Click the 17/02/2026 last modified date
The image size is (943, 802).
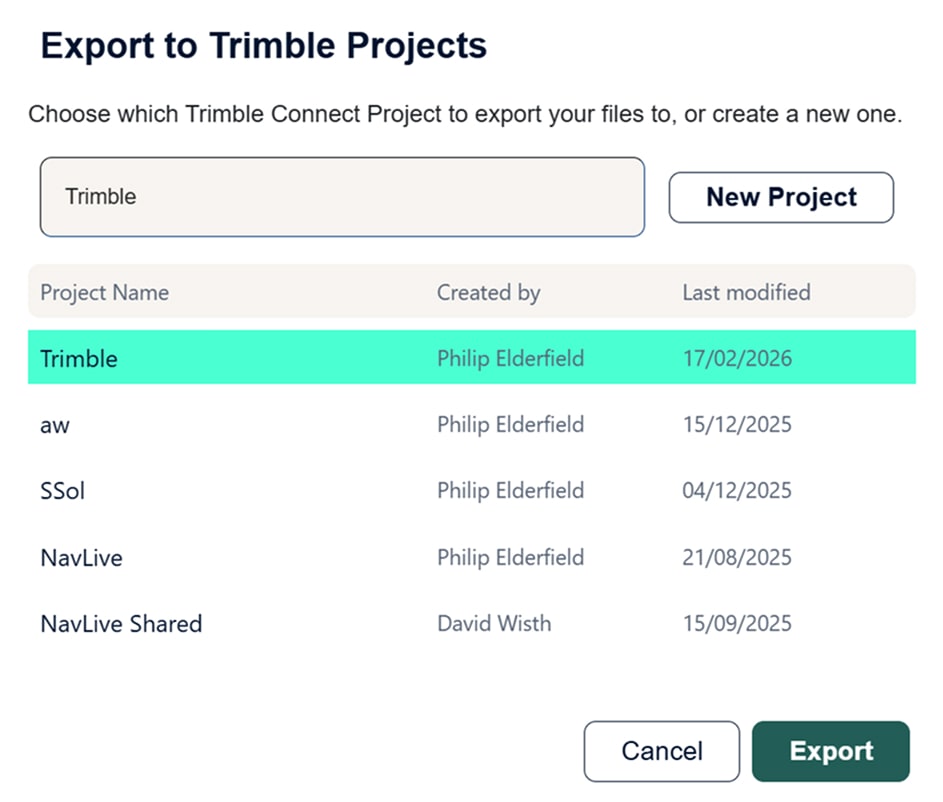(x=737, y=358)
